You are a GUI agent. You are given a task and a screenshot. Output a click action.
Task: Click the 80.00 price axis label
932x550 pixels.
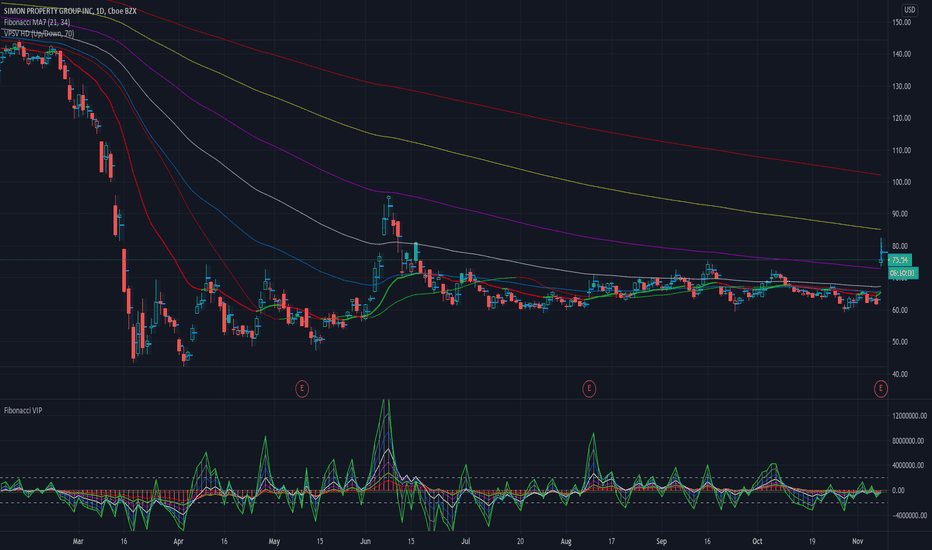coord(901,246)
